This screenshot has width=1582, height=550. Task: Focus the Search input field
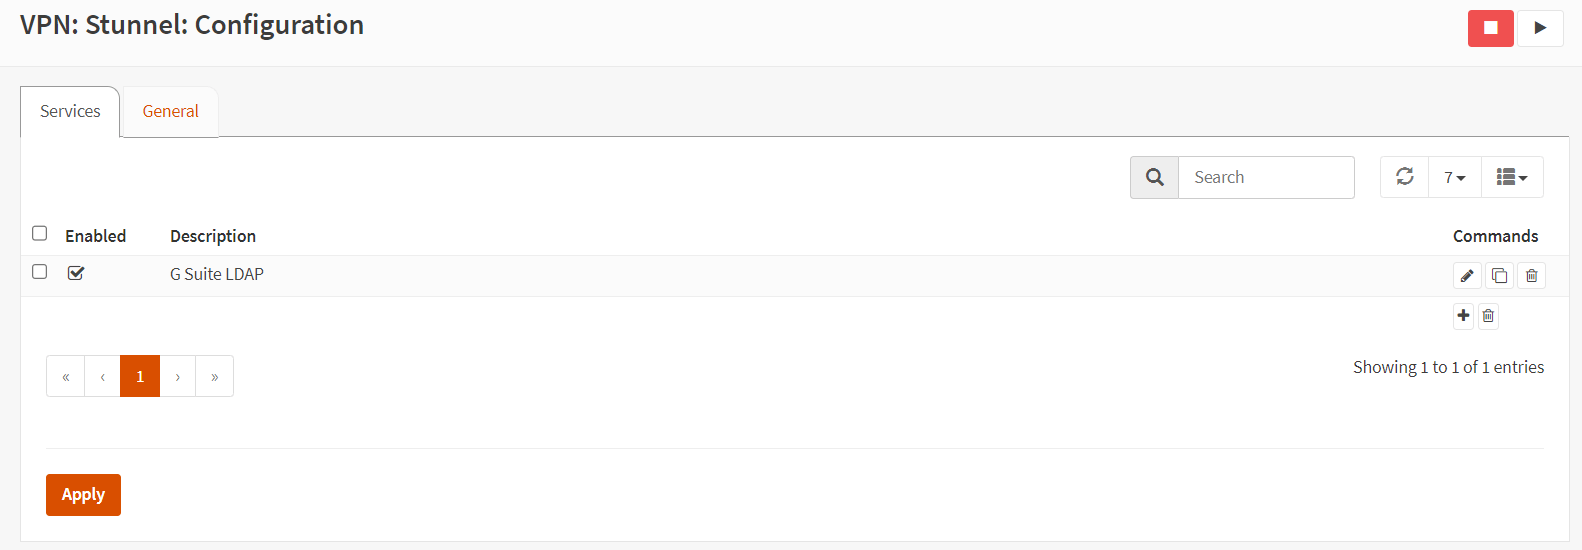pos(1266,177)
